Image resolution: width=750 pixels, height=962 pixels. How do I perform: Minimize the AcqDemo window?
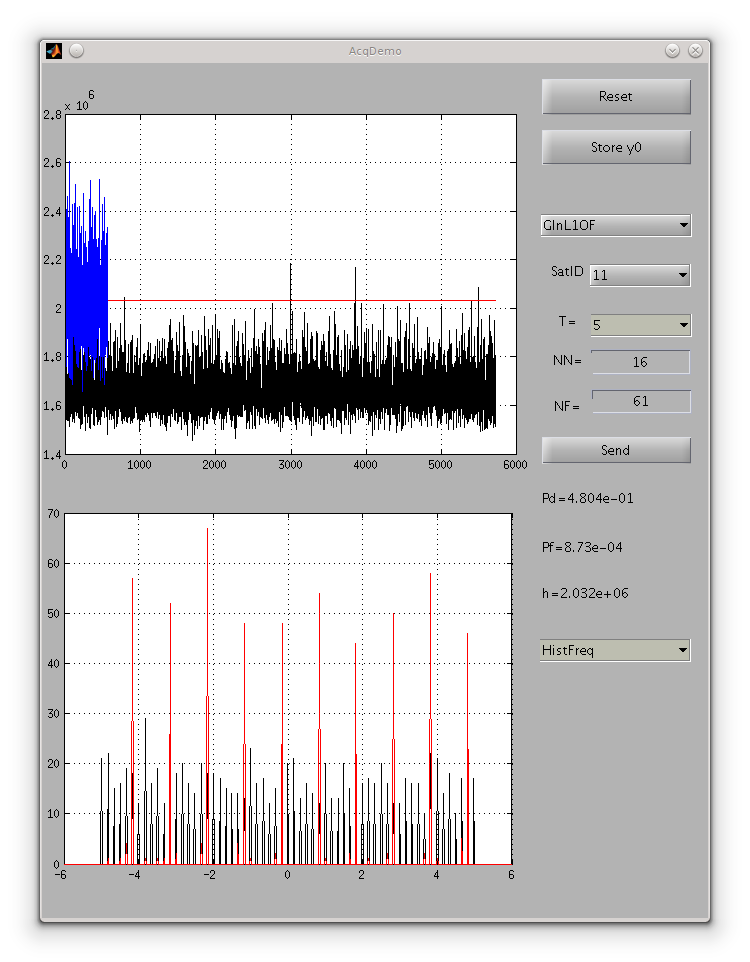672,51
